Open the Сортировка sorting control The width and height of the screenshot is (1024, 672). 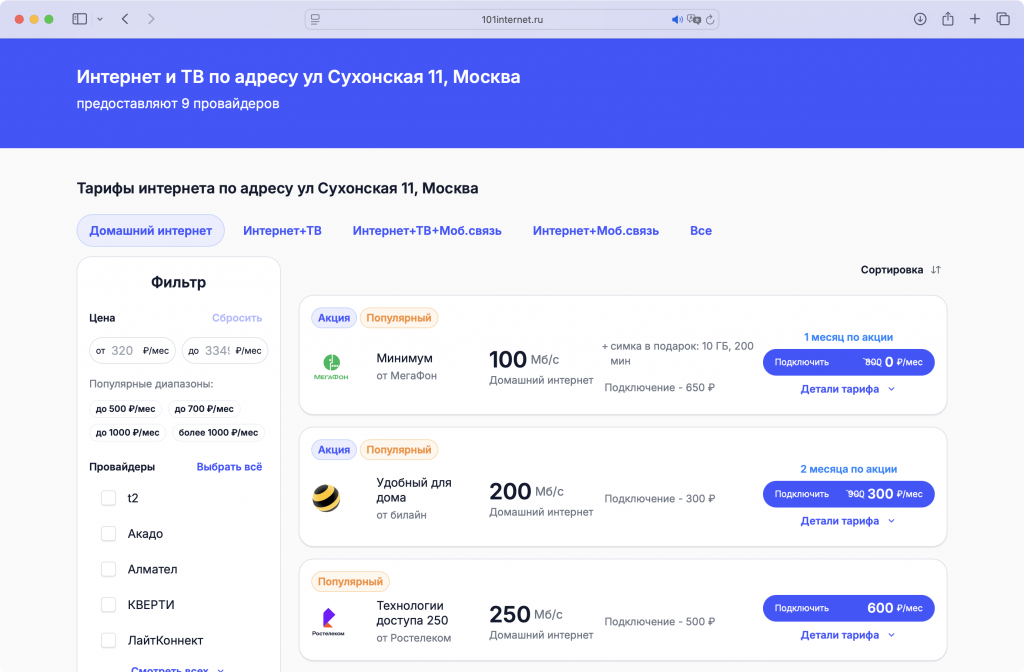[x=901, y=270]
